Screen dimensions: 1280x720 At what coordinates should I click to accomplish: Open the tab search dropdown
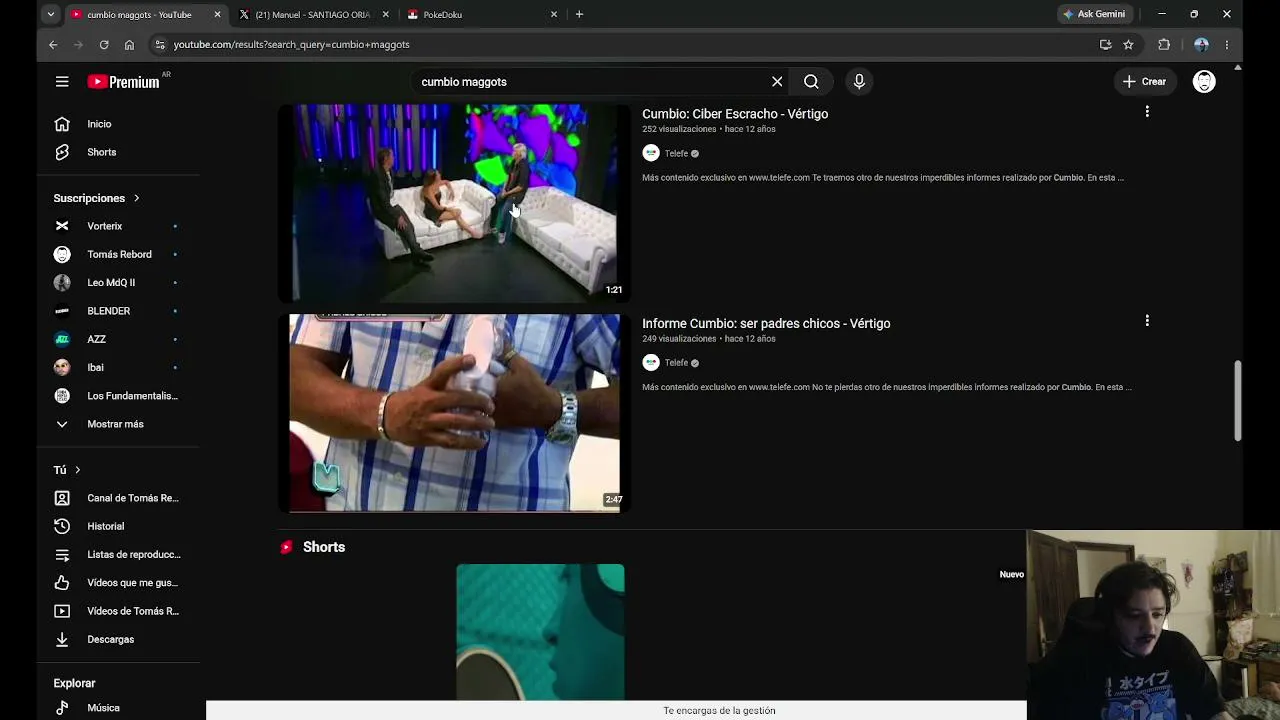coord(50,14)
